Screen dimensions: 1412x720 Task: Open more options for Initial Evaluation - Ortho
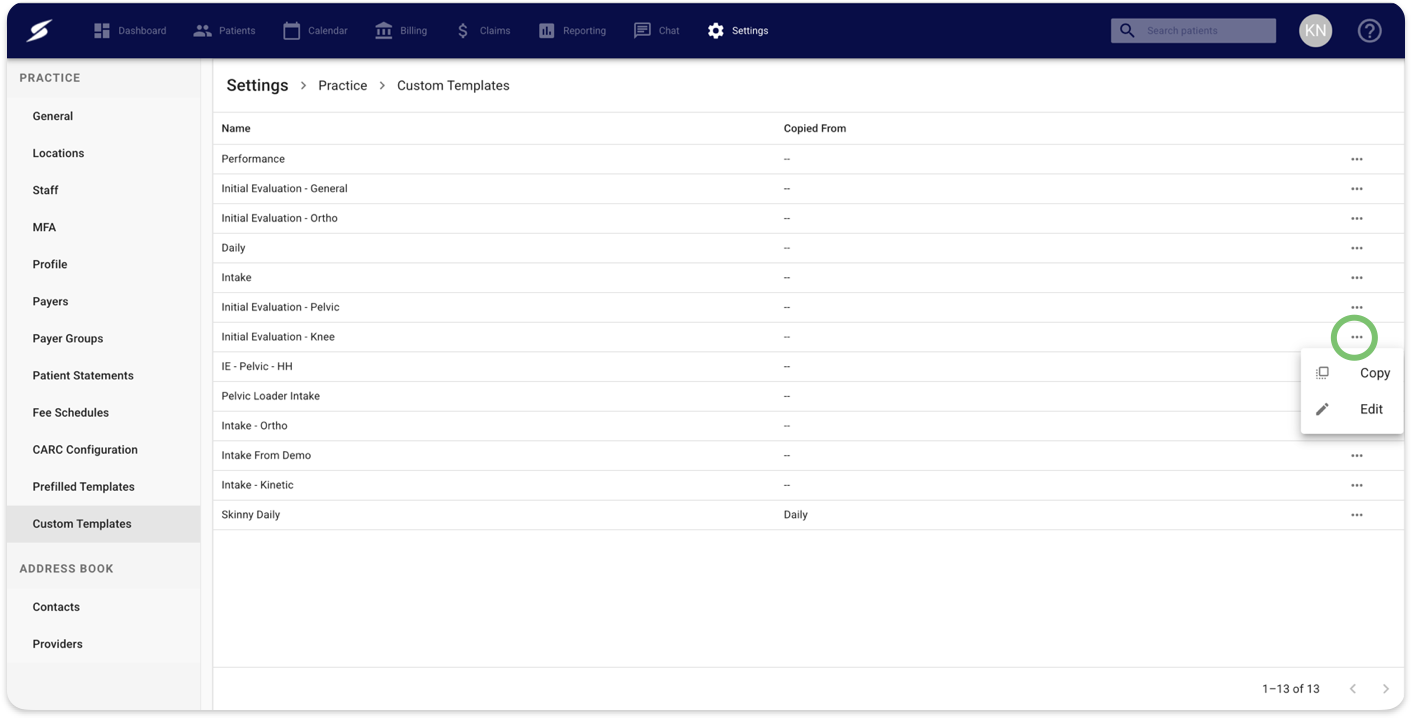coord(1356,218)
